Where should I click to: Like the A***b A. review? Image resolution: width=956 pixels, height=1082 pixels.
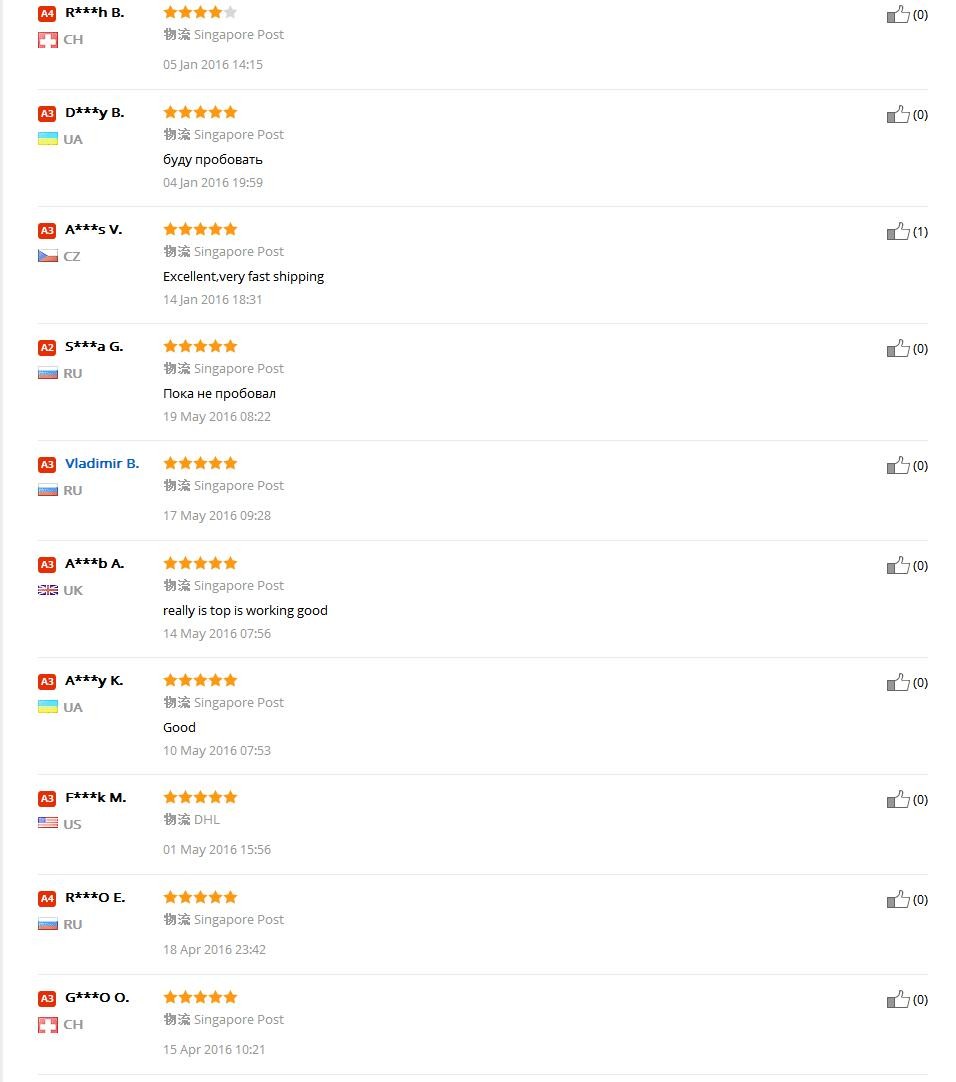tap(898, 565)
